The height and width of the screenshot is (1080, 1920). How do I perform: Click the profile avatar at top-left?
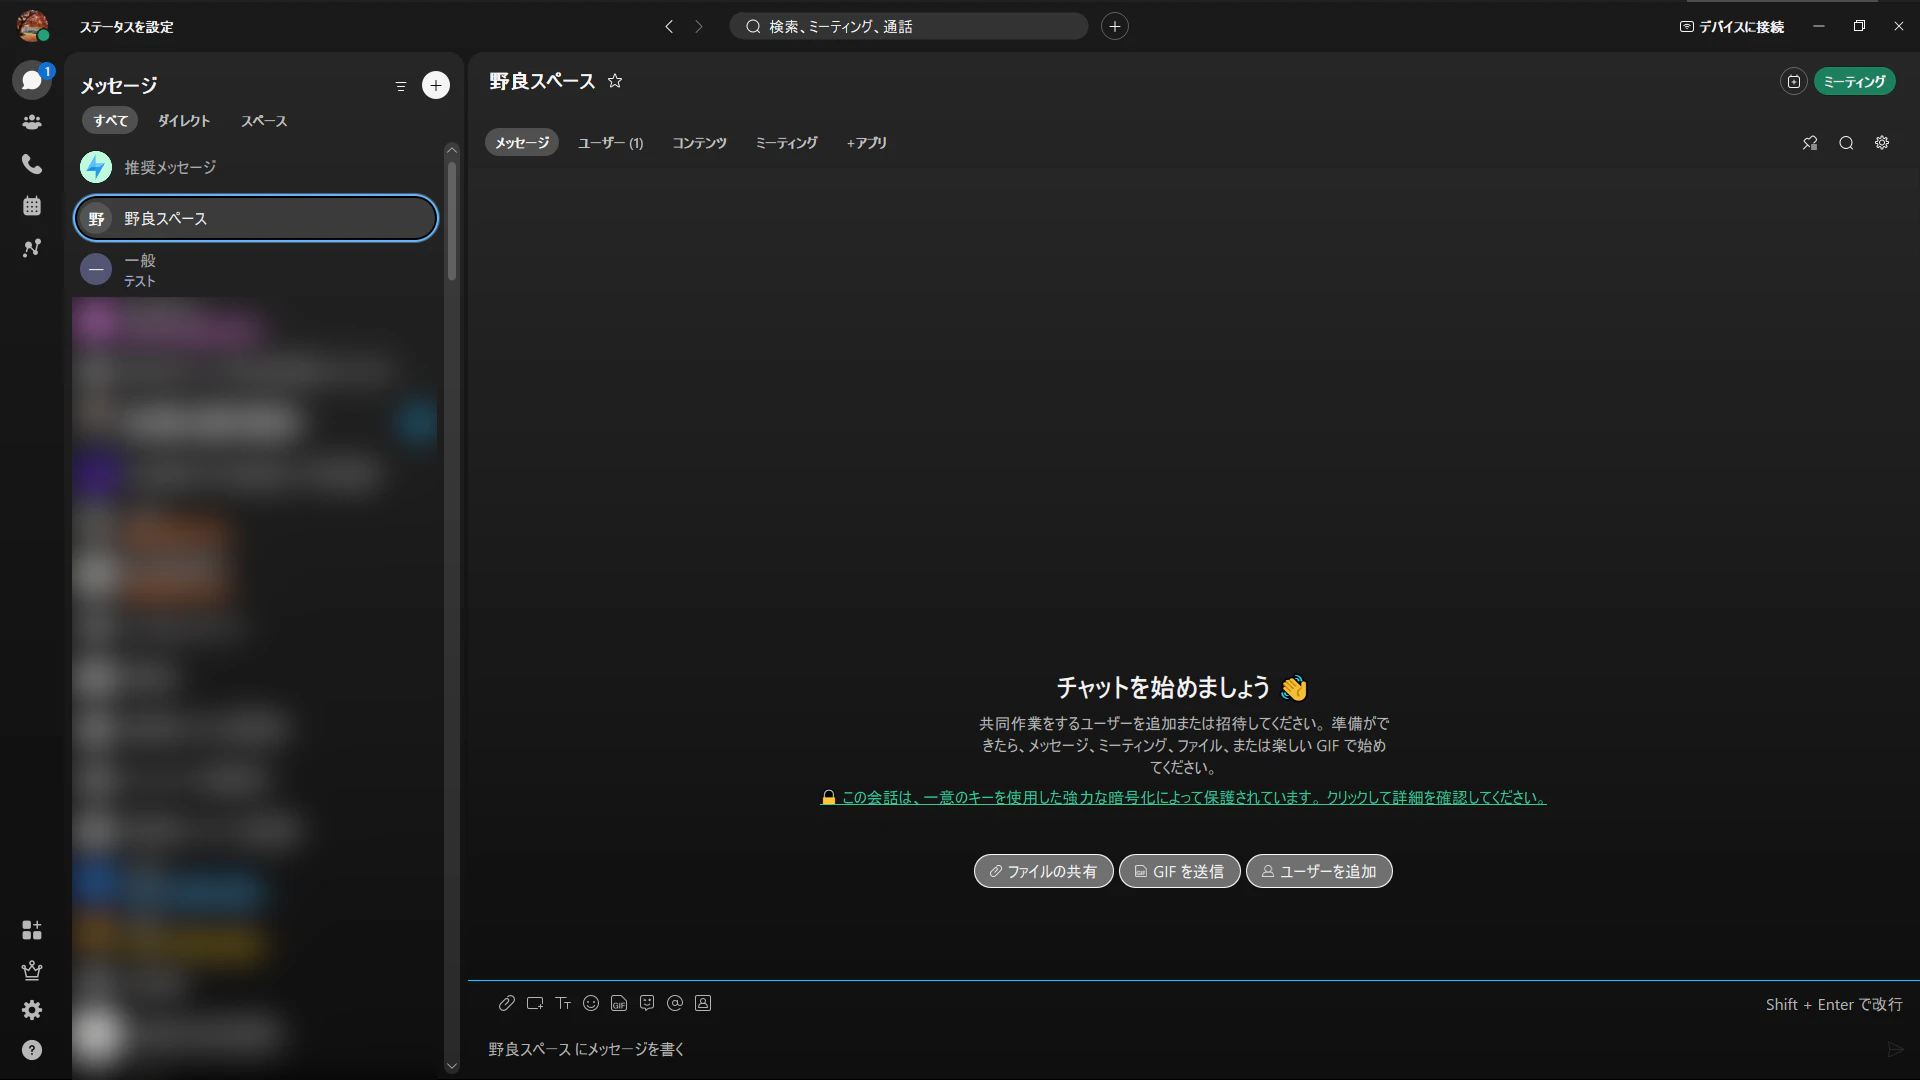[32, 26]
